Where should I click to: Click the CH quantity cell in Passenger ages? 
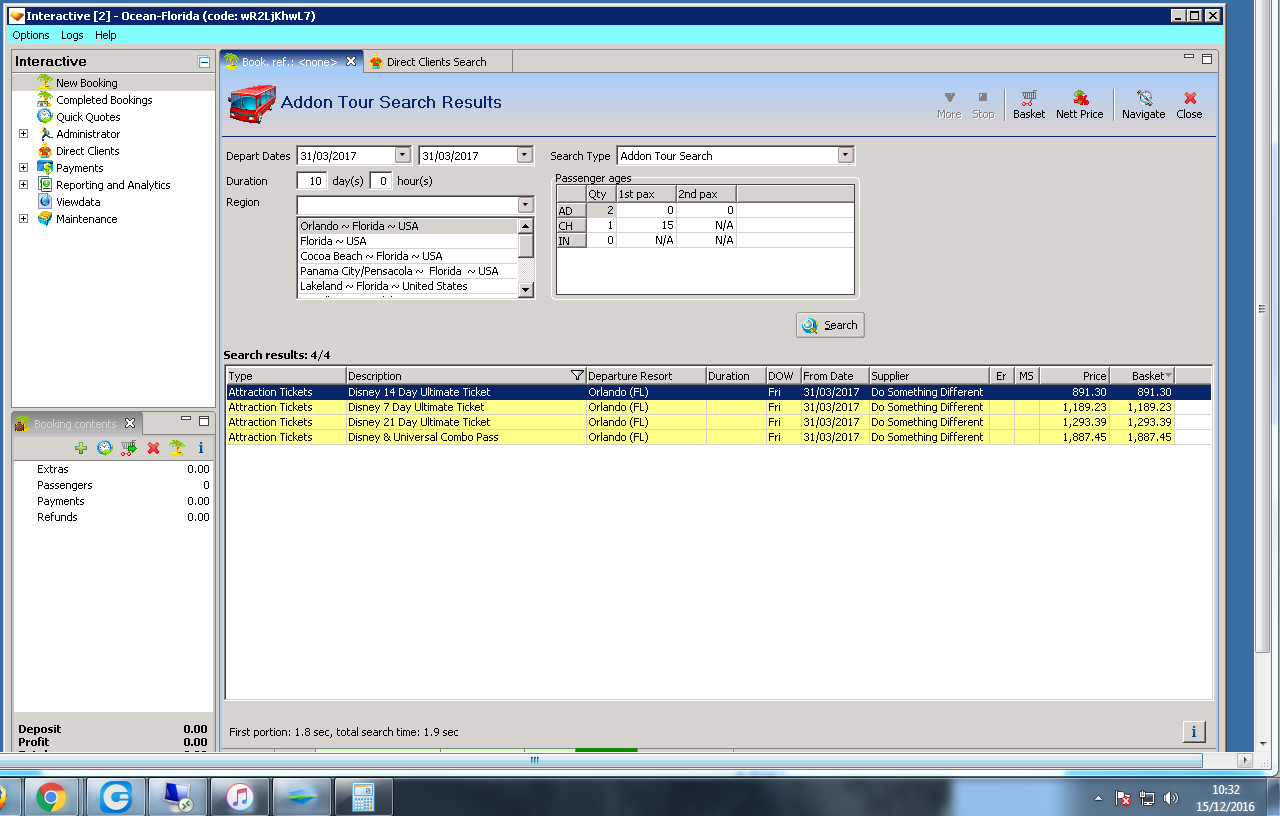pyautogui.click(x=601, y=225)
